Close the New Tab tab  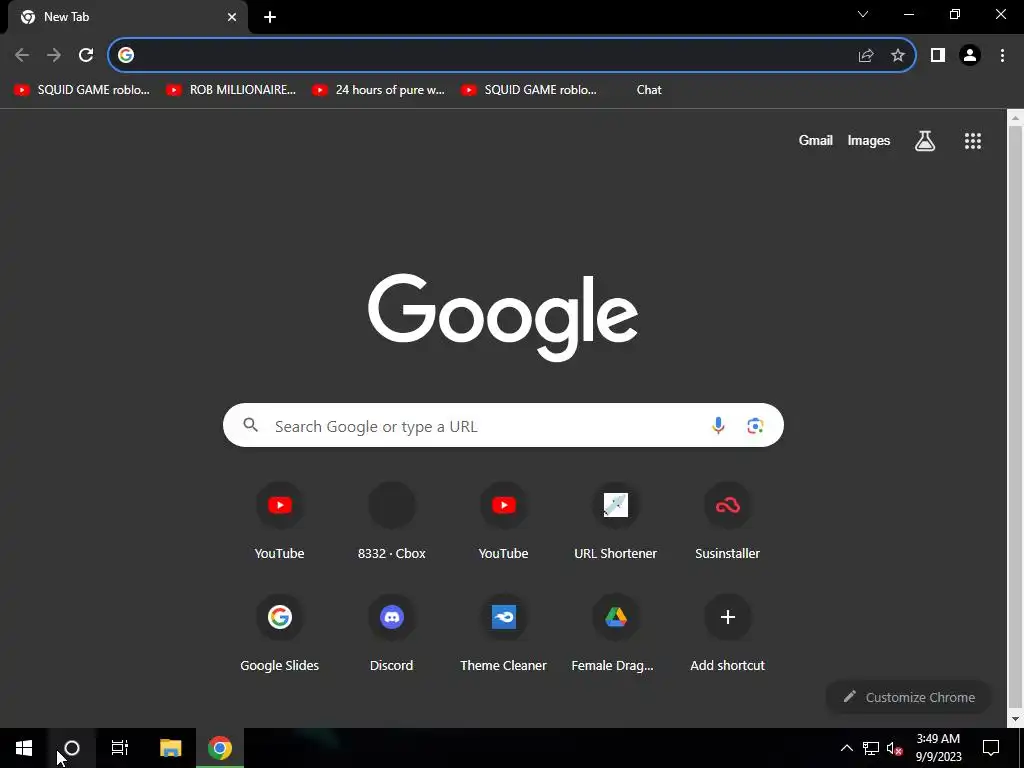(232, 17)
